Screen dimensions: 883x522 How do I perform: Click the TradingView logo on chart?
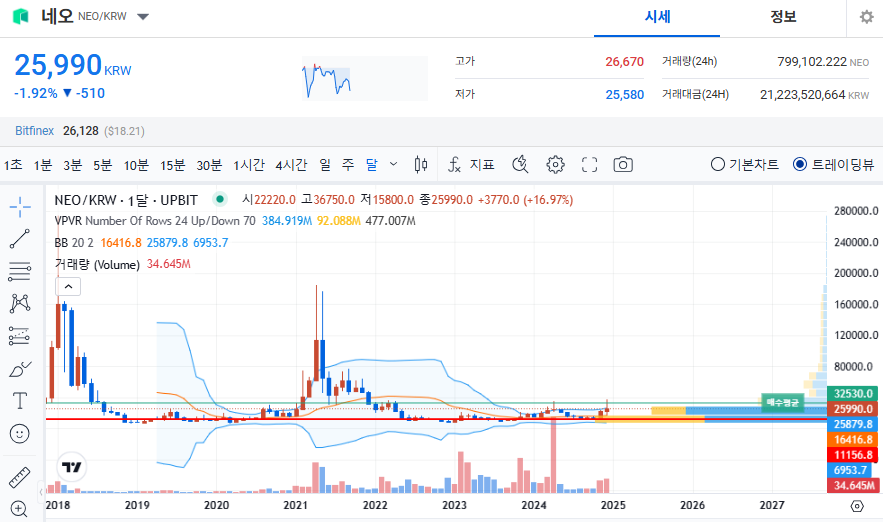[72, 467]
